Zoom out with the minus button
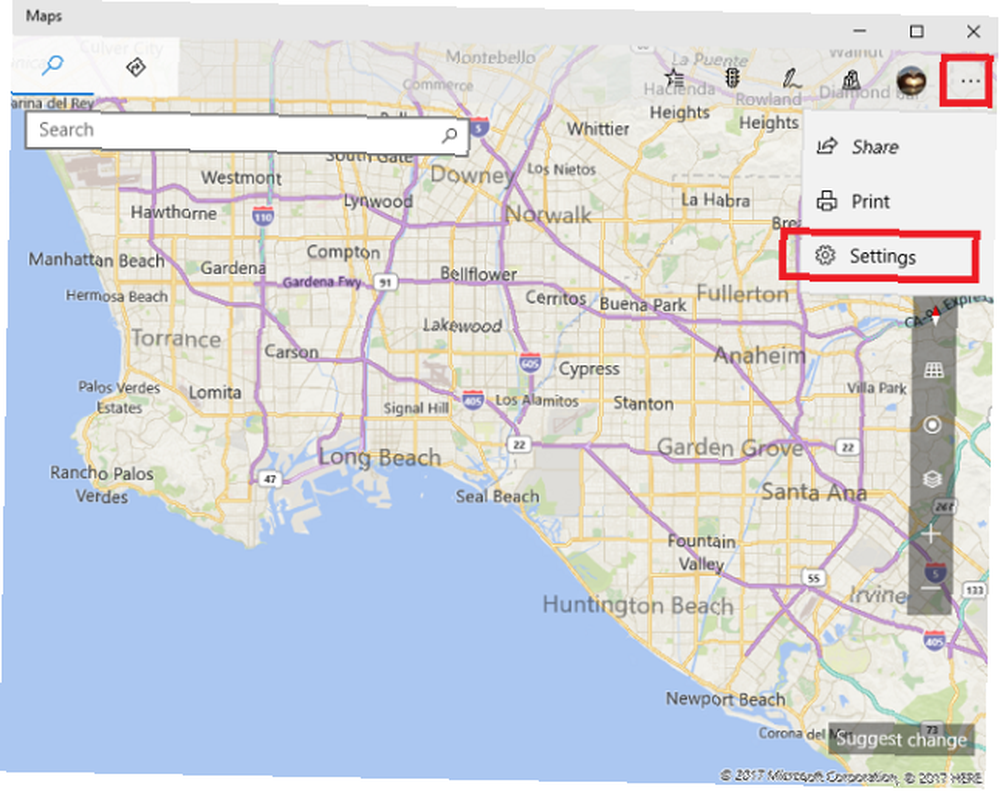The image size is (1000, 791). (931, 588)
